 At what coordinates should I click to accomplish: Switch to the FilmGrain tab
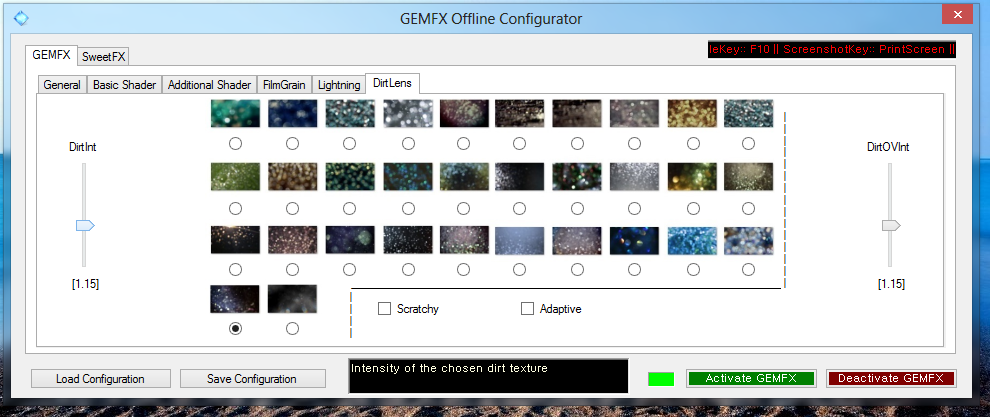(x=284, y=85)
